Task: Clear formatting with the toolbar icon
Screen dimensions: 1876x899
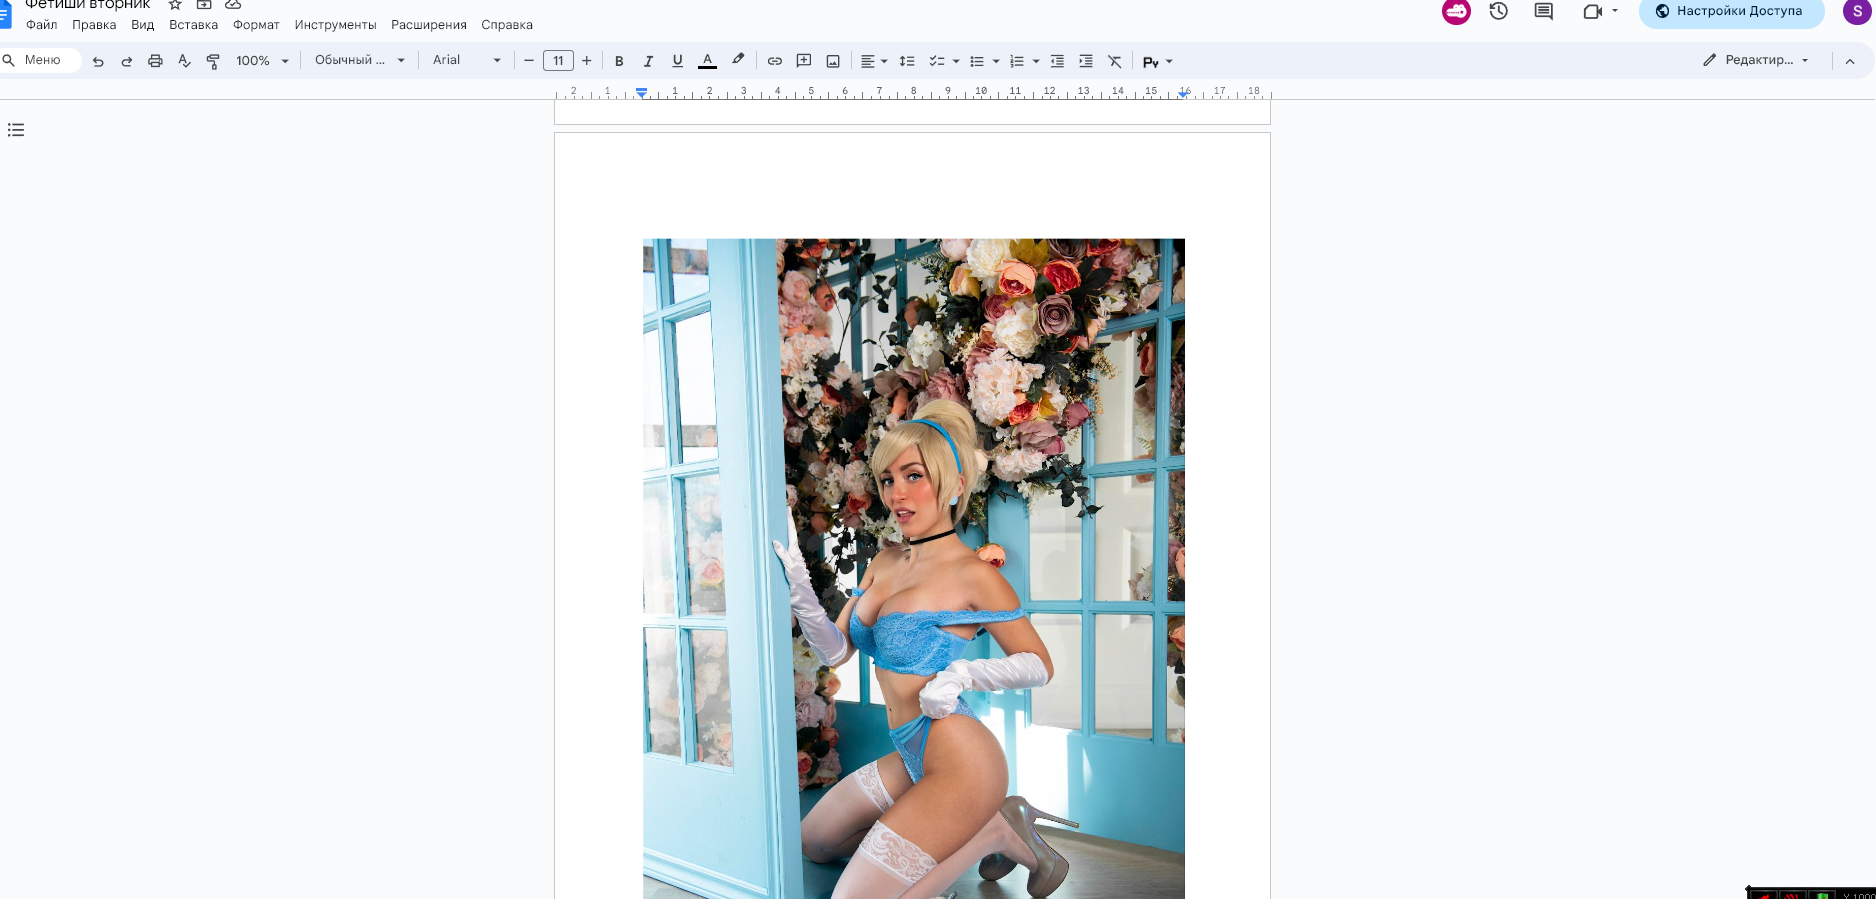Action: 1115,61
